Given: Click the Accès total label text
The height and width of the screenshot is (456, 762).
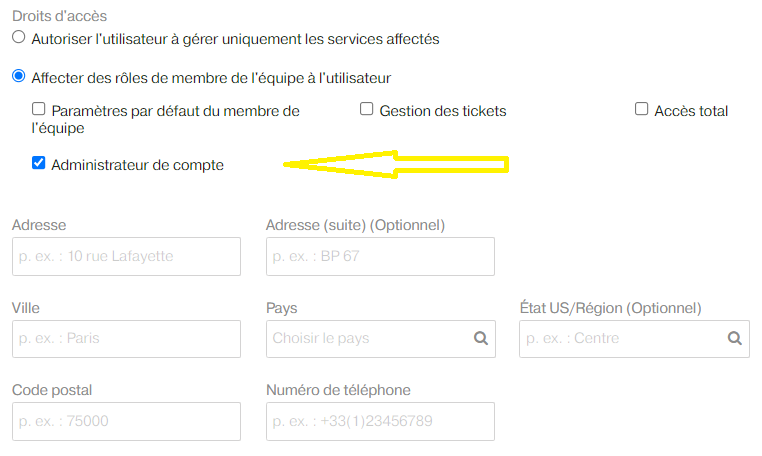Looking at the screenshot, I should [691, 111].
